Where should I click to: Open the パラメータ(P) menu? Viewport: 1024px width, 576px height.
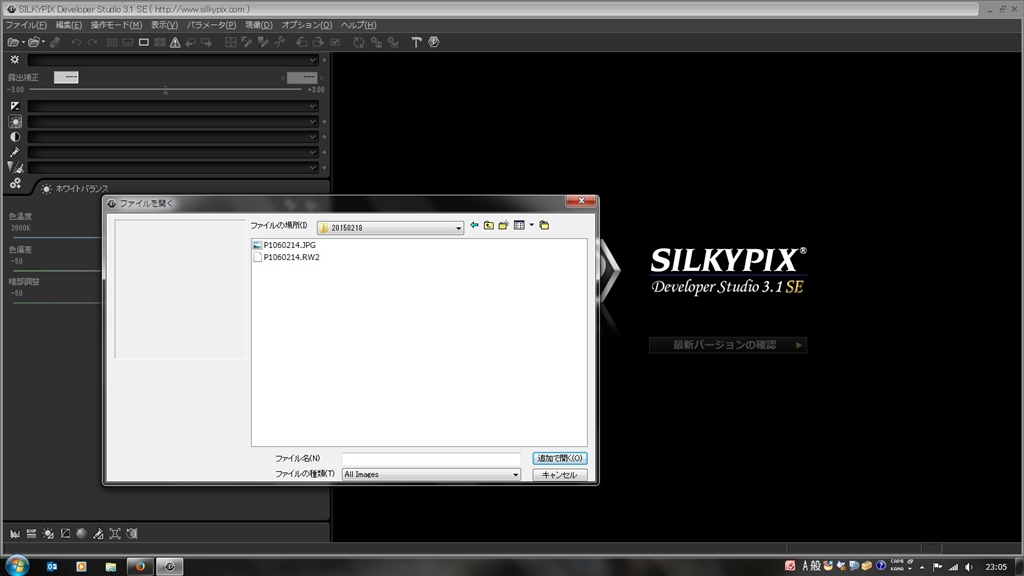pos(211,25)
